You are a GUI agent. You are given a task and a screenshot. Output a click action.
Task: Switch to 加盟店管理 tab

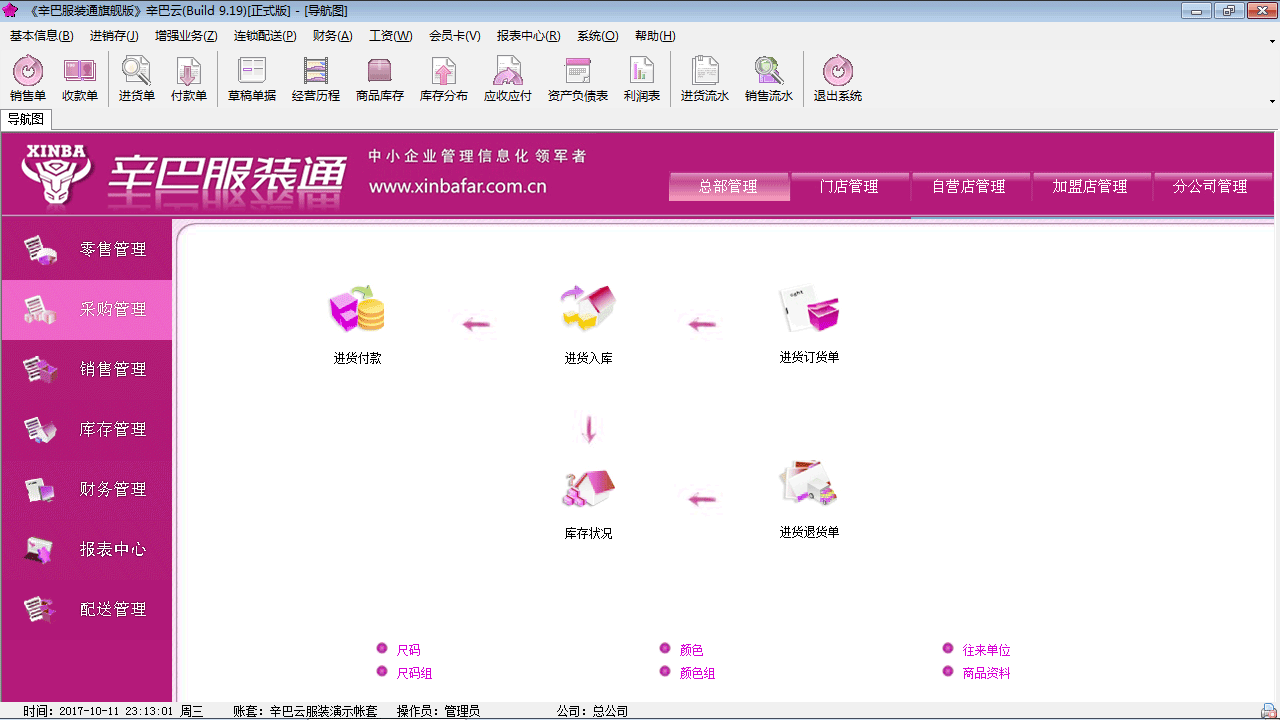click(x=1090, y=186)
